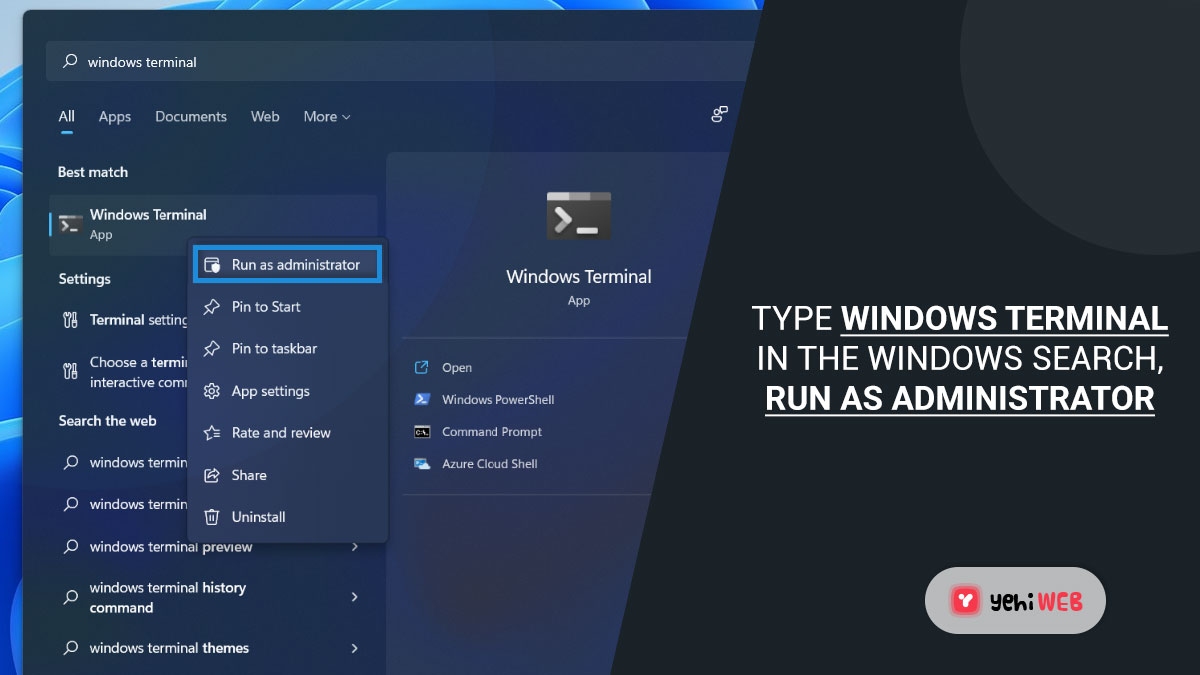Open Command Prompt from the options list

pyautogui.click(x=491, y=432)
